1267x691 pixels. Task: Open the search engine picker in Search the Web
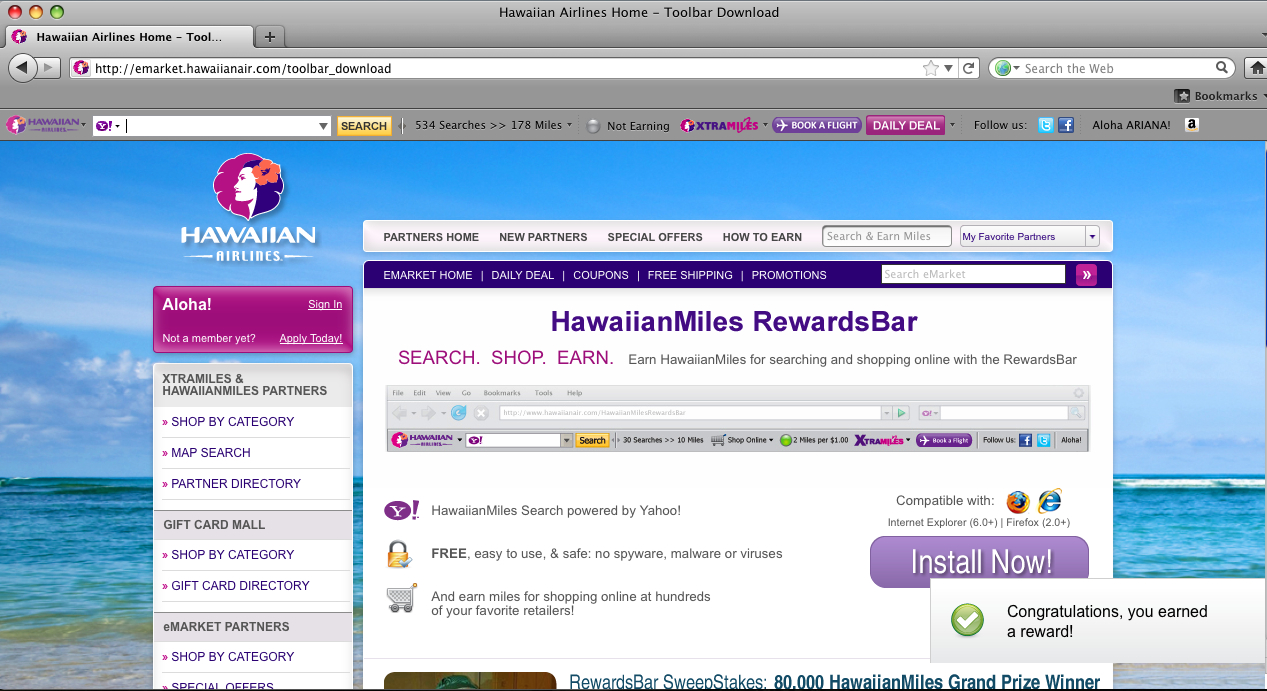tap(1007, 68)
